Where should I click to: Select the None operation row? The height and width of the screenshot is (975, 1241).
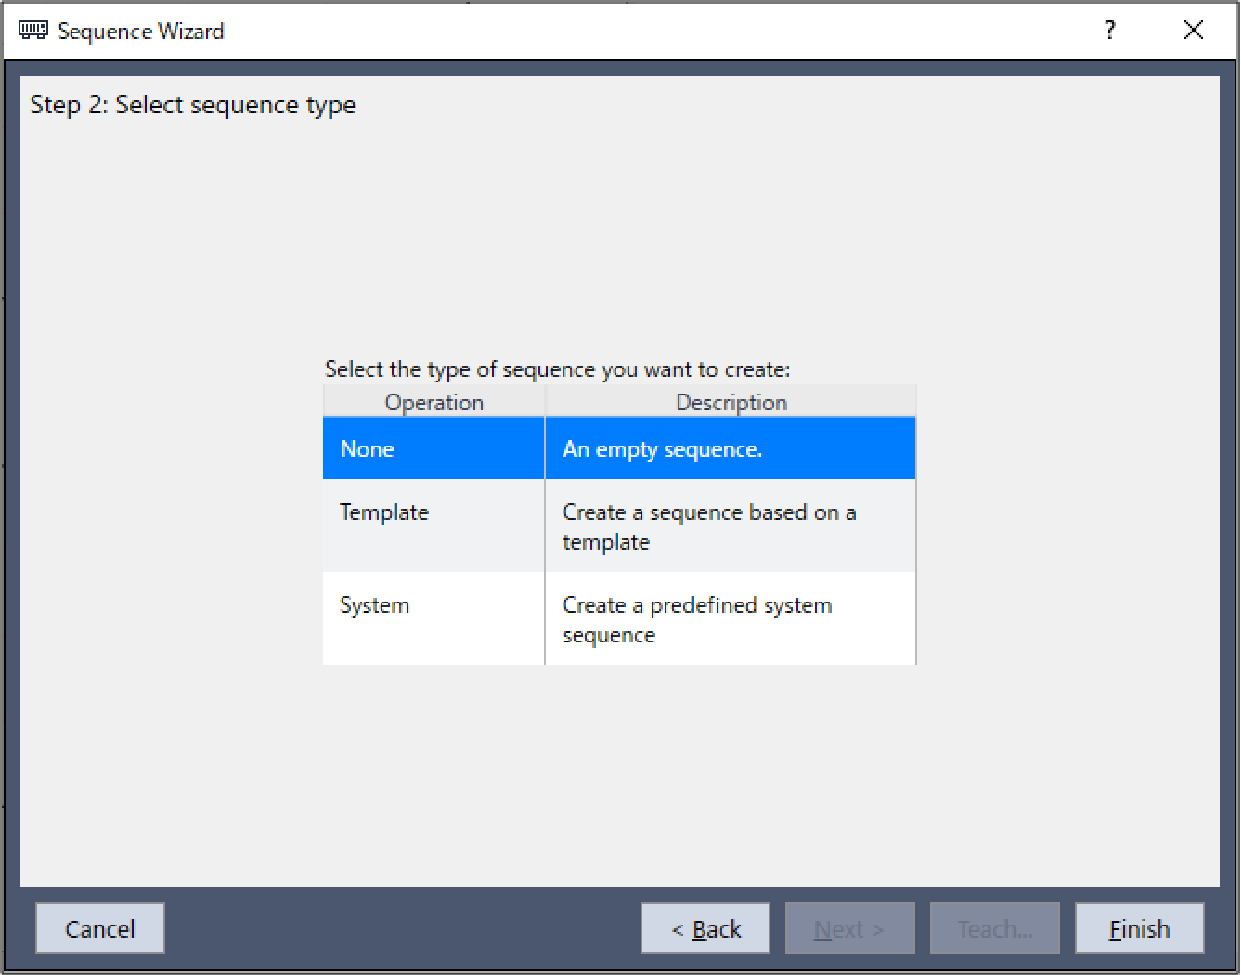pyautogui.click(x=433, y=449)
